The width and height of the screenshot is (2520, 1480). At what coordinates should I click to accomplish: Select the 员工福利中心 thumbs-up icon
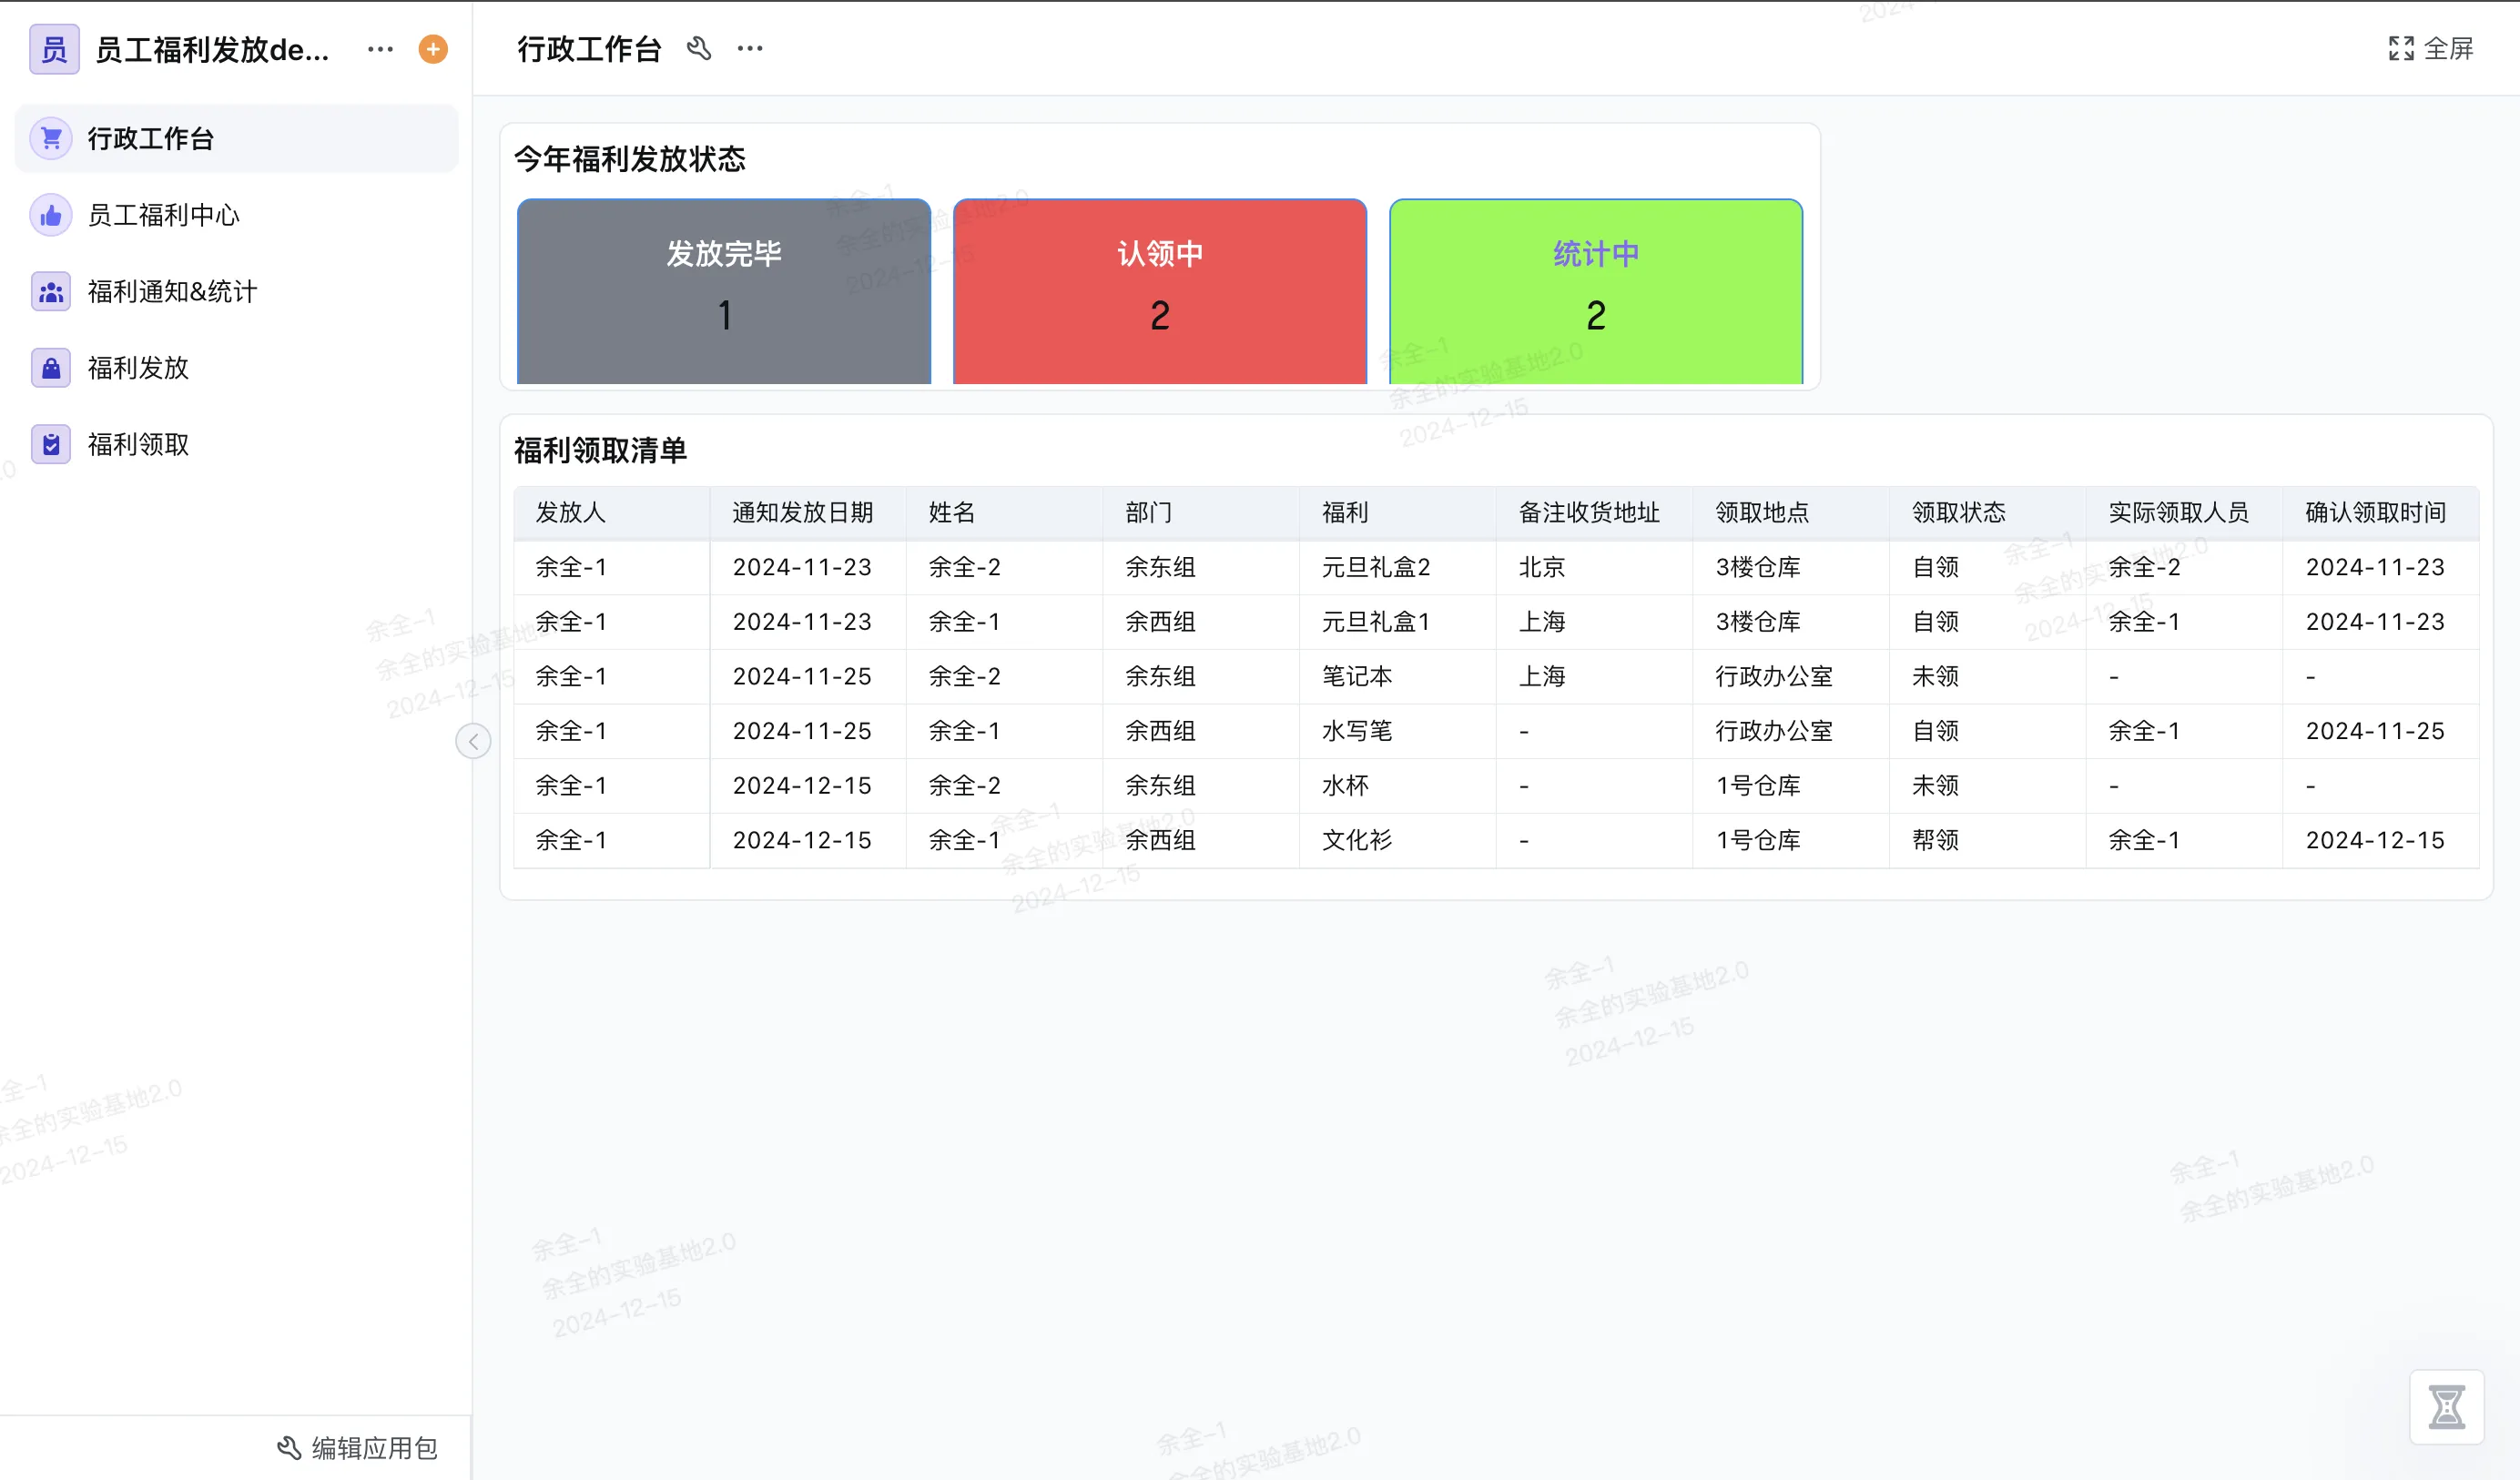click(51, 214)
